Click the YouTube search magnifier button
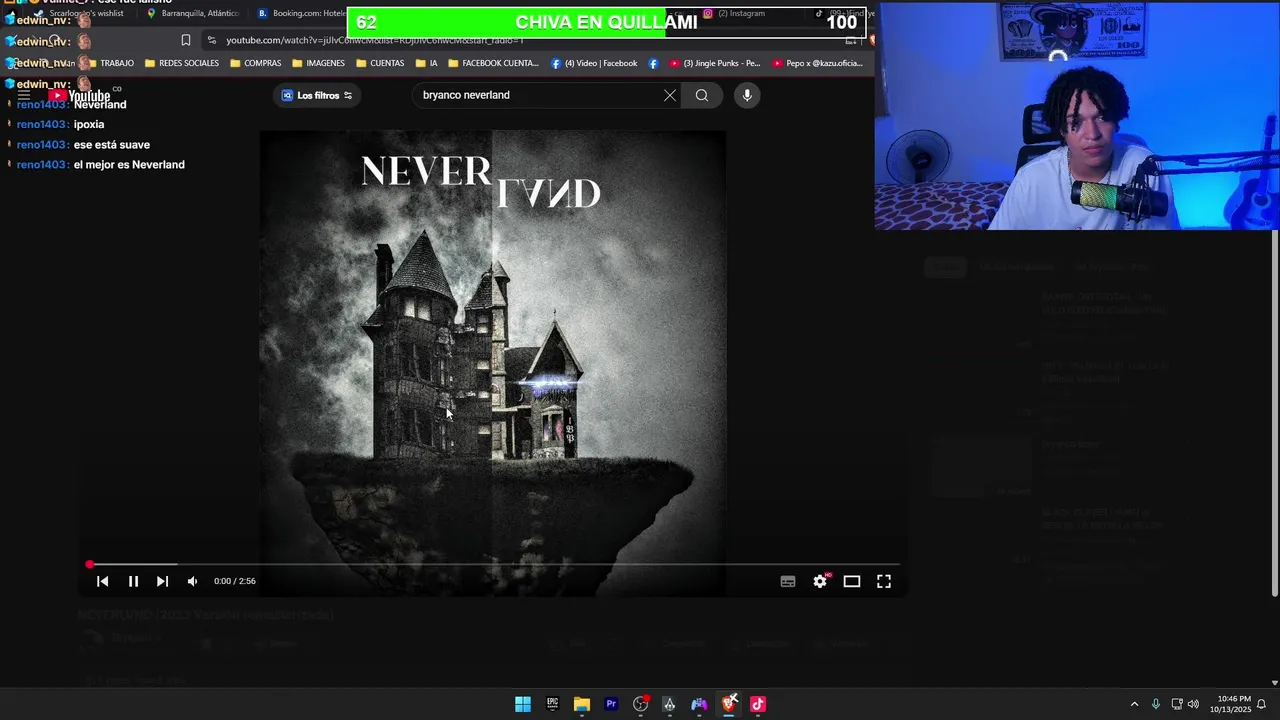 coord(702,95)
